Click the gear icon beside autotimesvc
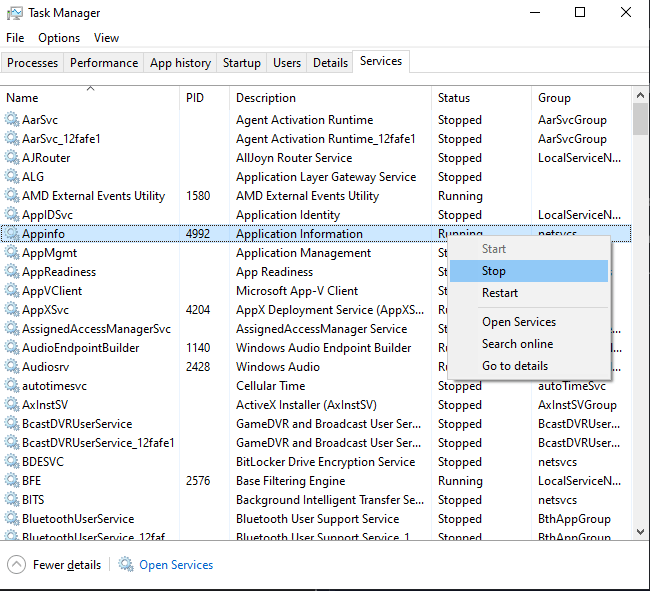650x591 pixels. (12, 386)
